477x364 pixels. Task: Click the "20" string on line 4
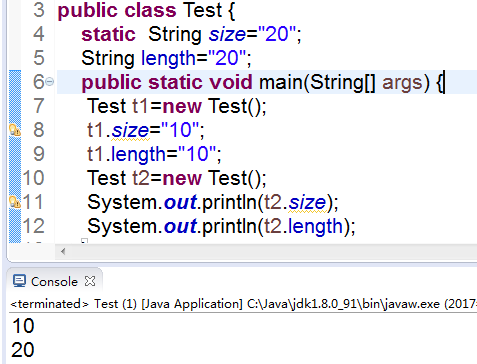click(x=277, y=34)
